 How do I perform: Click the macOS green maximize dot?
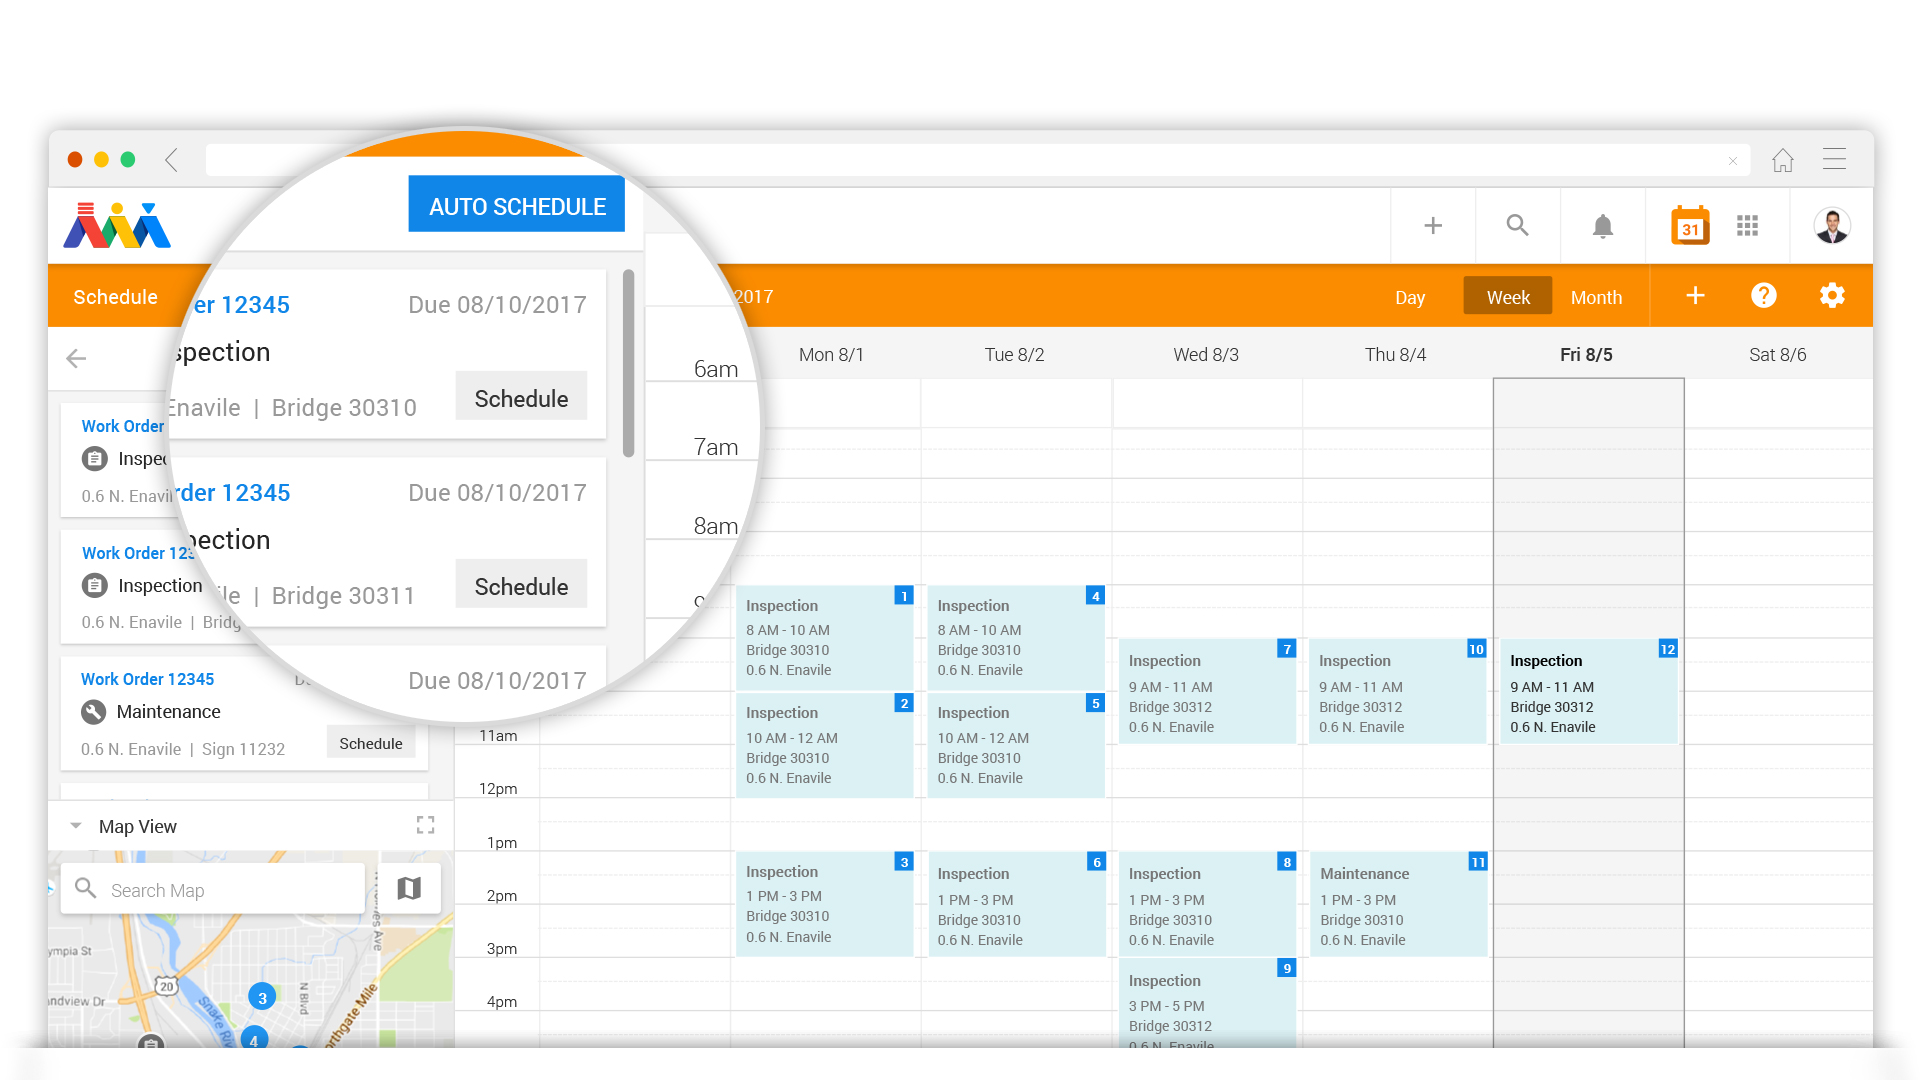(x=128, y=160)
